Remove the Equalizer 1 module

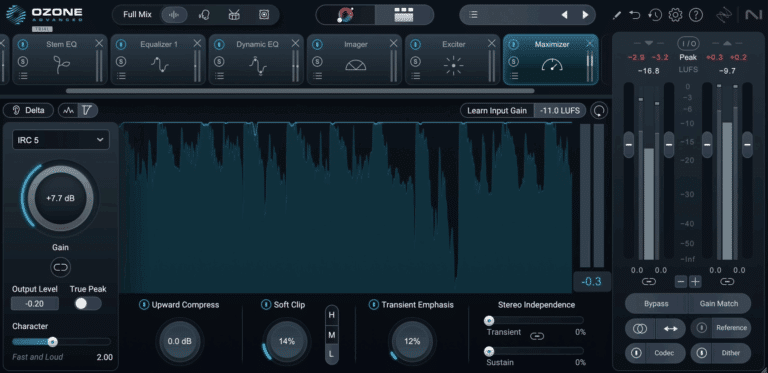pyautogui.click(x=197, y=44)
